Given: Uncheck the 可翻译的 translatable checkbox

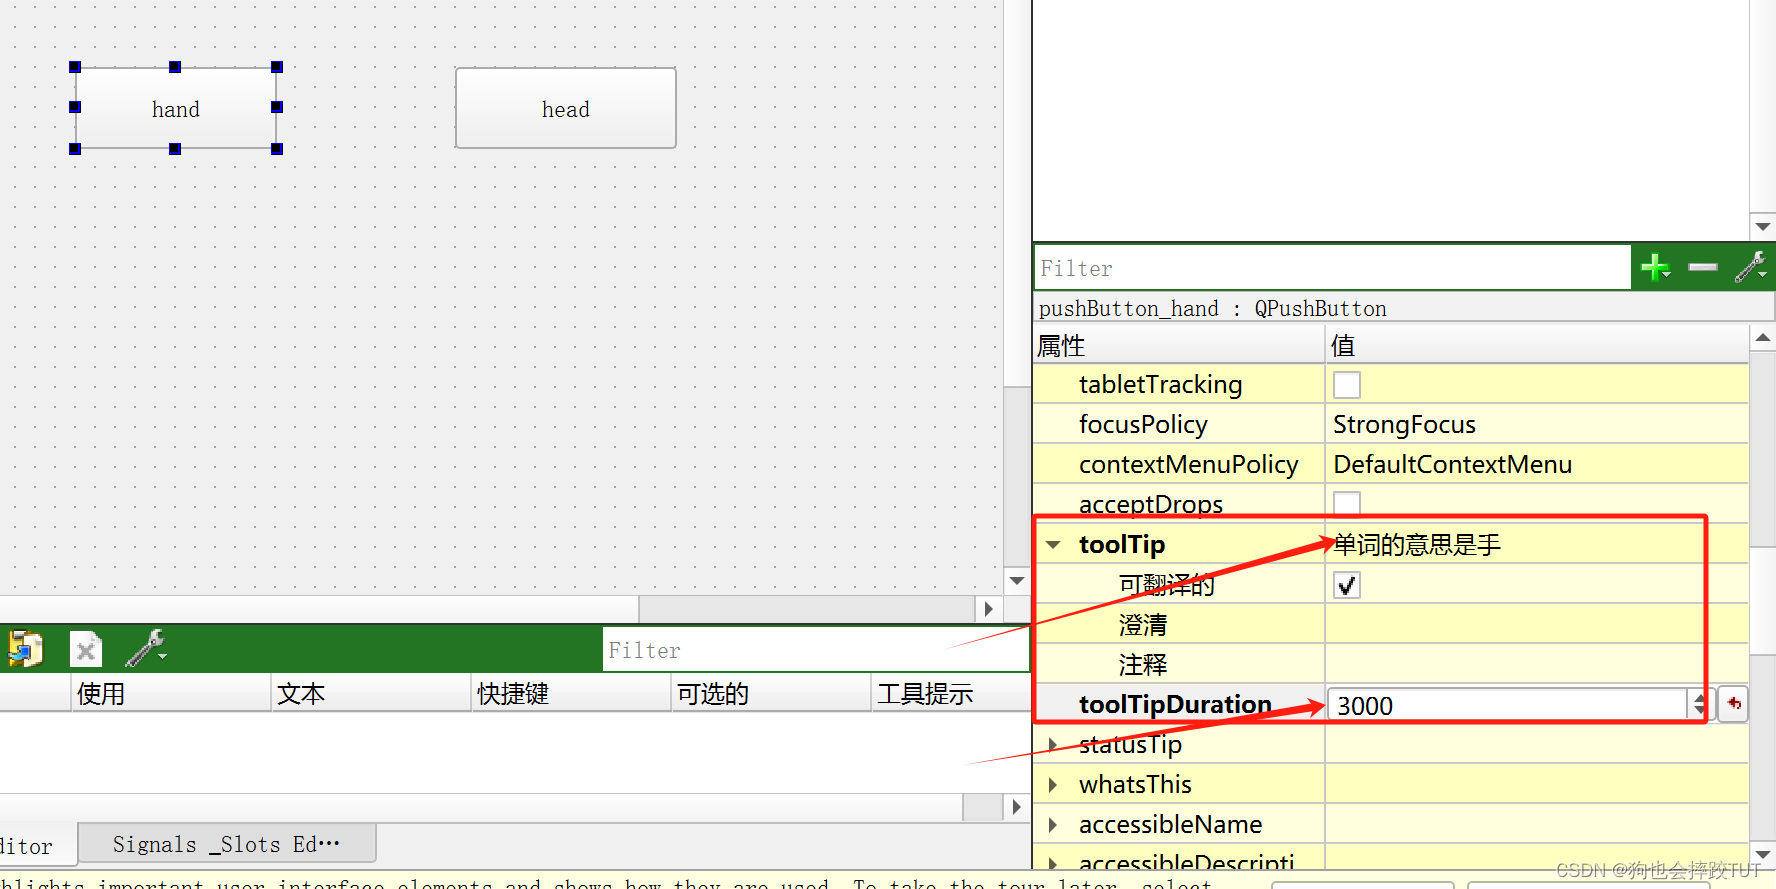Looking at the screenshot, I should pos(1347,584).
